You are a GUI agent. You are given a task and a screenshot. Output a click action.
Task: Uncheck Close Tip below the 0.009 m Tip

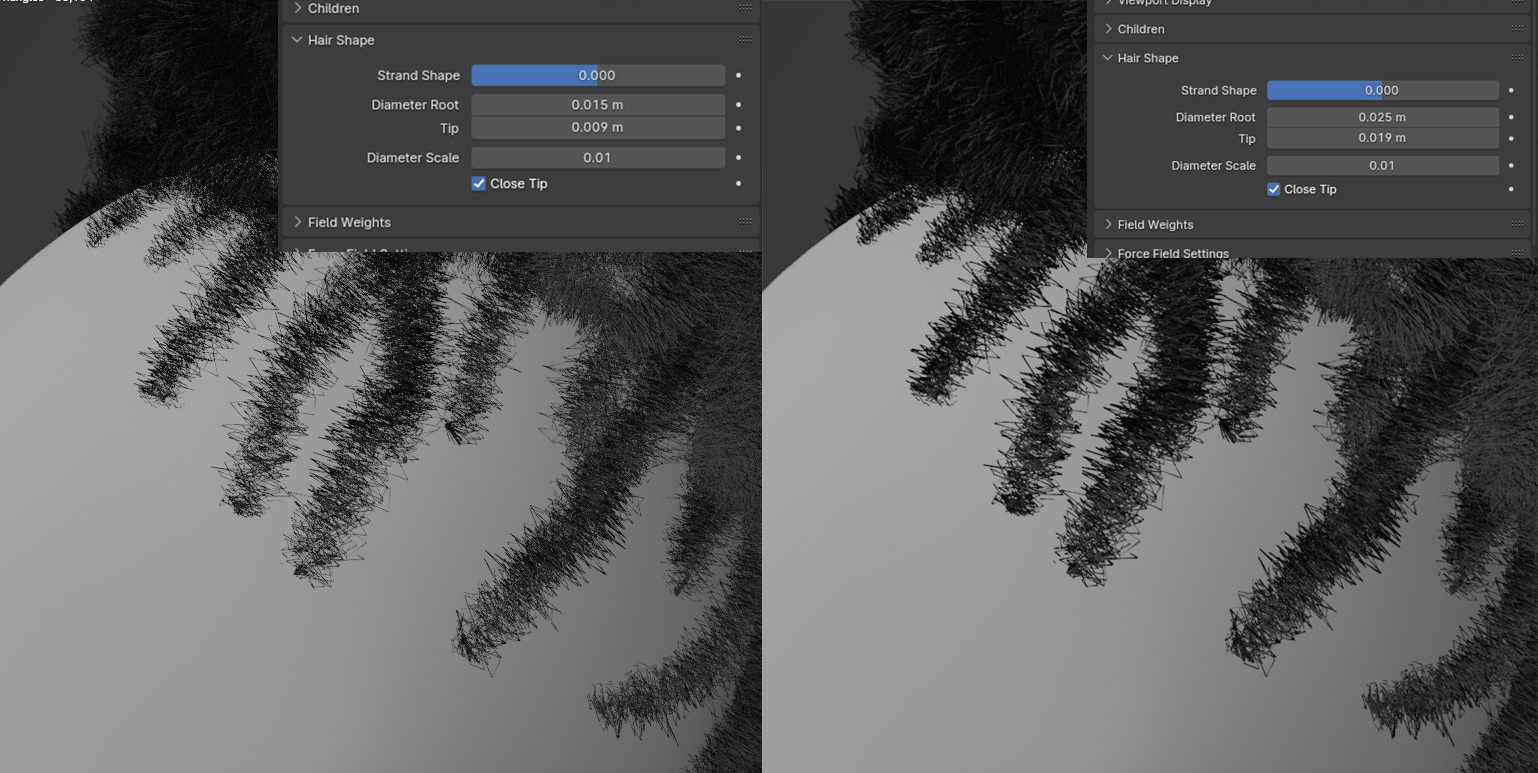(x=478, y=184)
